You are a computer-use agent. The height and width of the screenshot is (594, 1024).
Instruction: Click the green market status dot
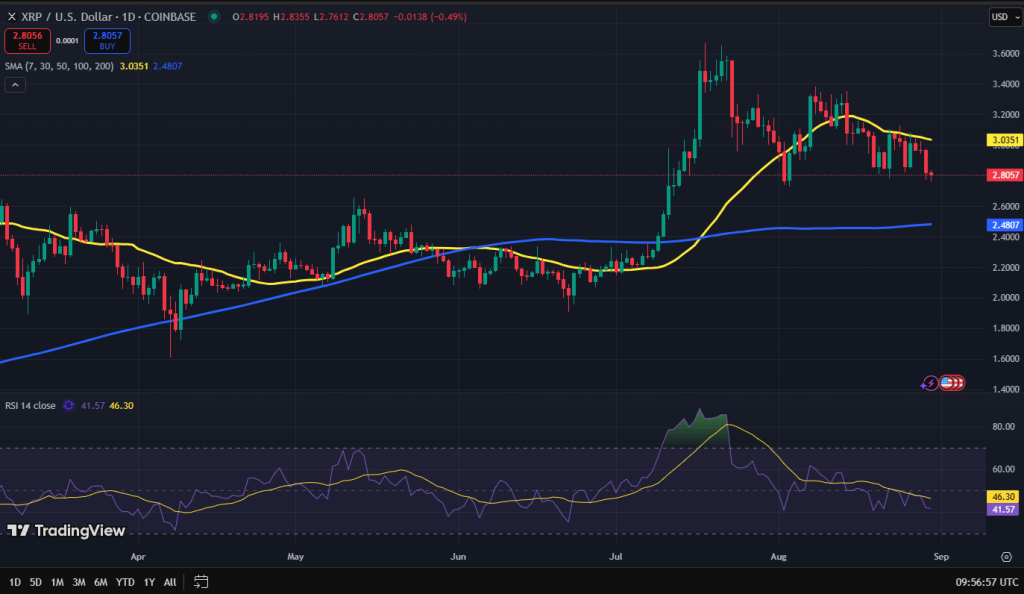(214, 16)
